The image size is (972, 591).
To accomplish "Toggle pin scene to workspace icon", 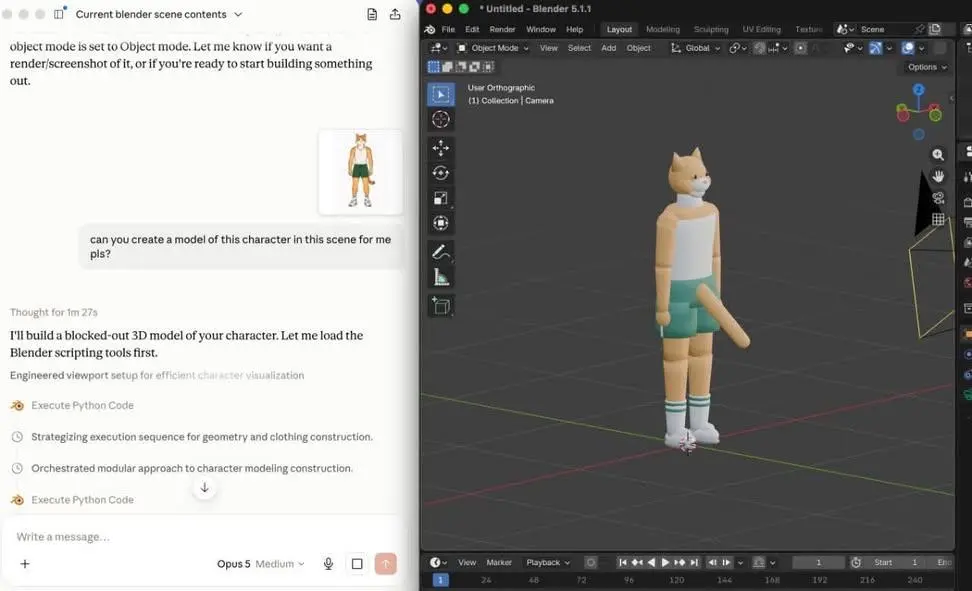I will pyautogui.click(x=919, y=29).
